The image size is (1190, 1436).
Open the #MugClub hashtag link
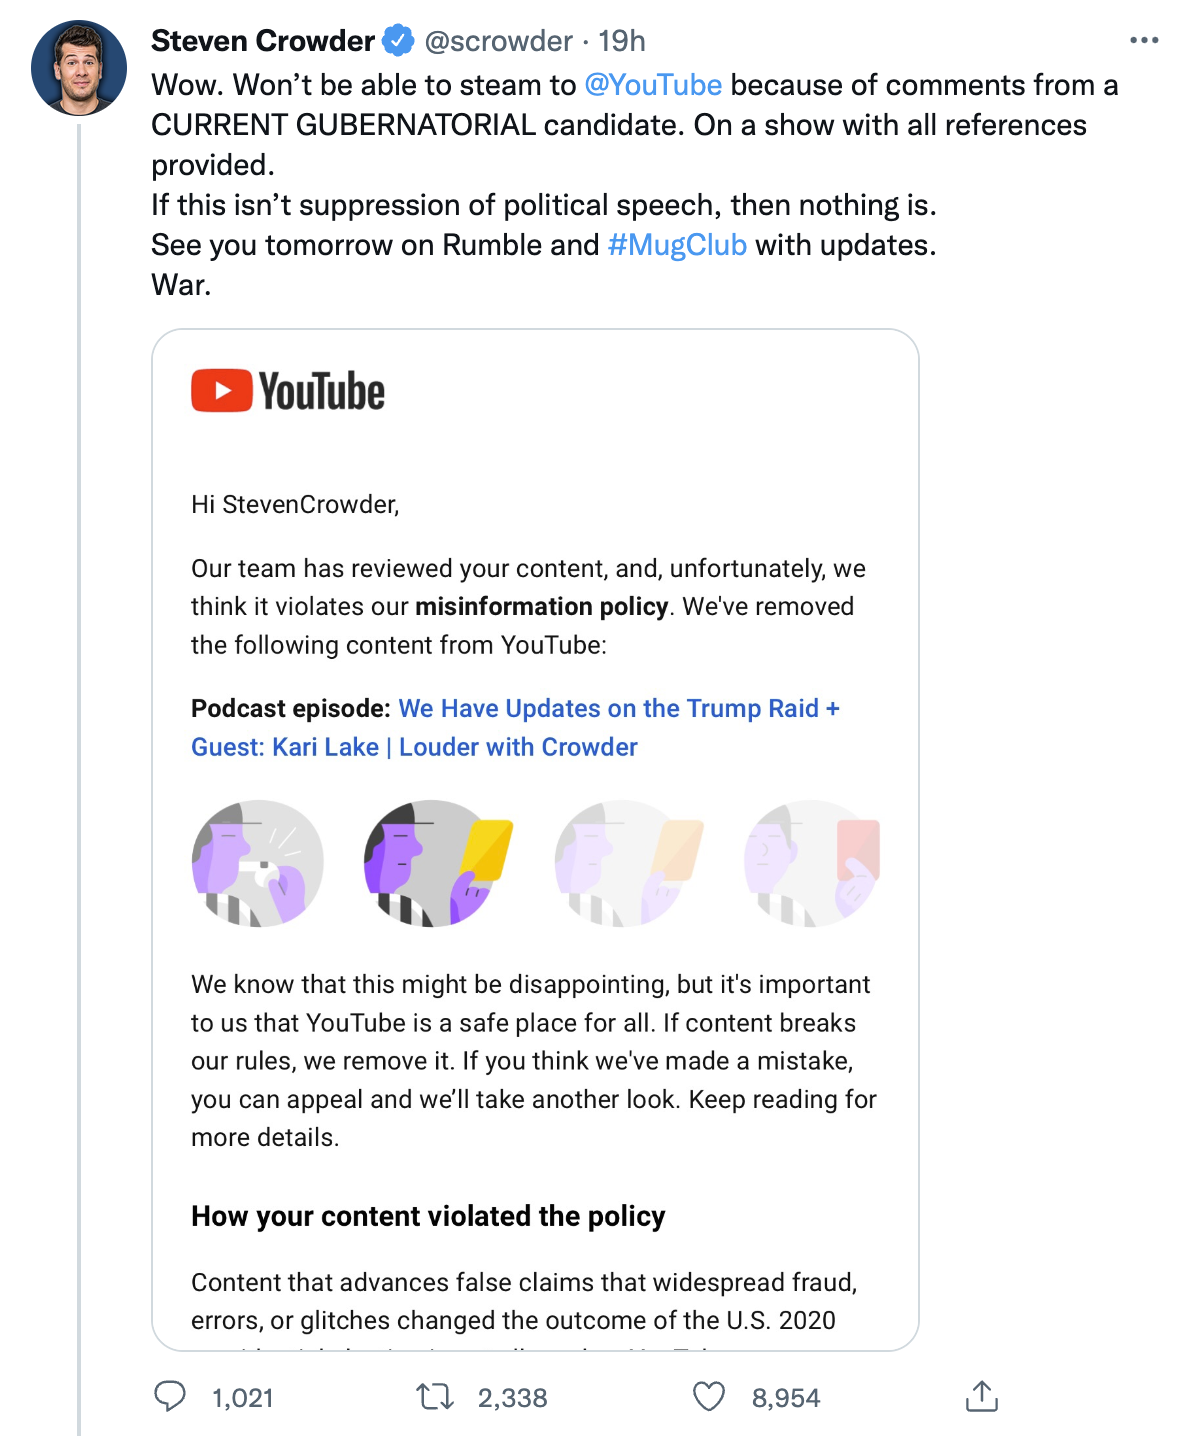tap(677, 245)
